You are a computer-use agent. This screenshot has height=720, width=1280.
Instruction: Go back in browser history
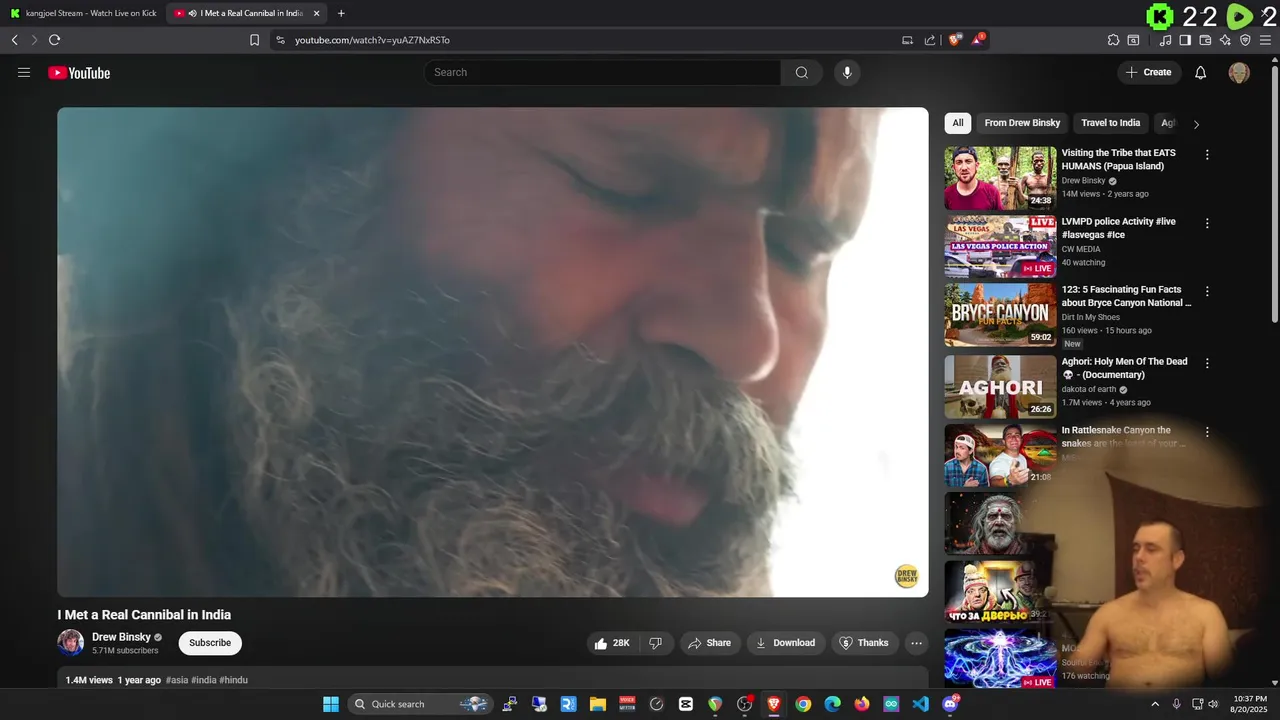(15, 40)
